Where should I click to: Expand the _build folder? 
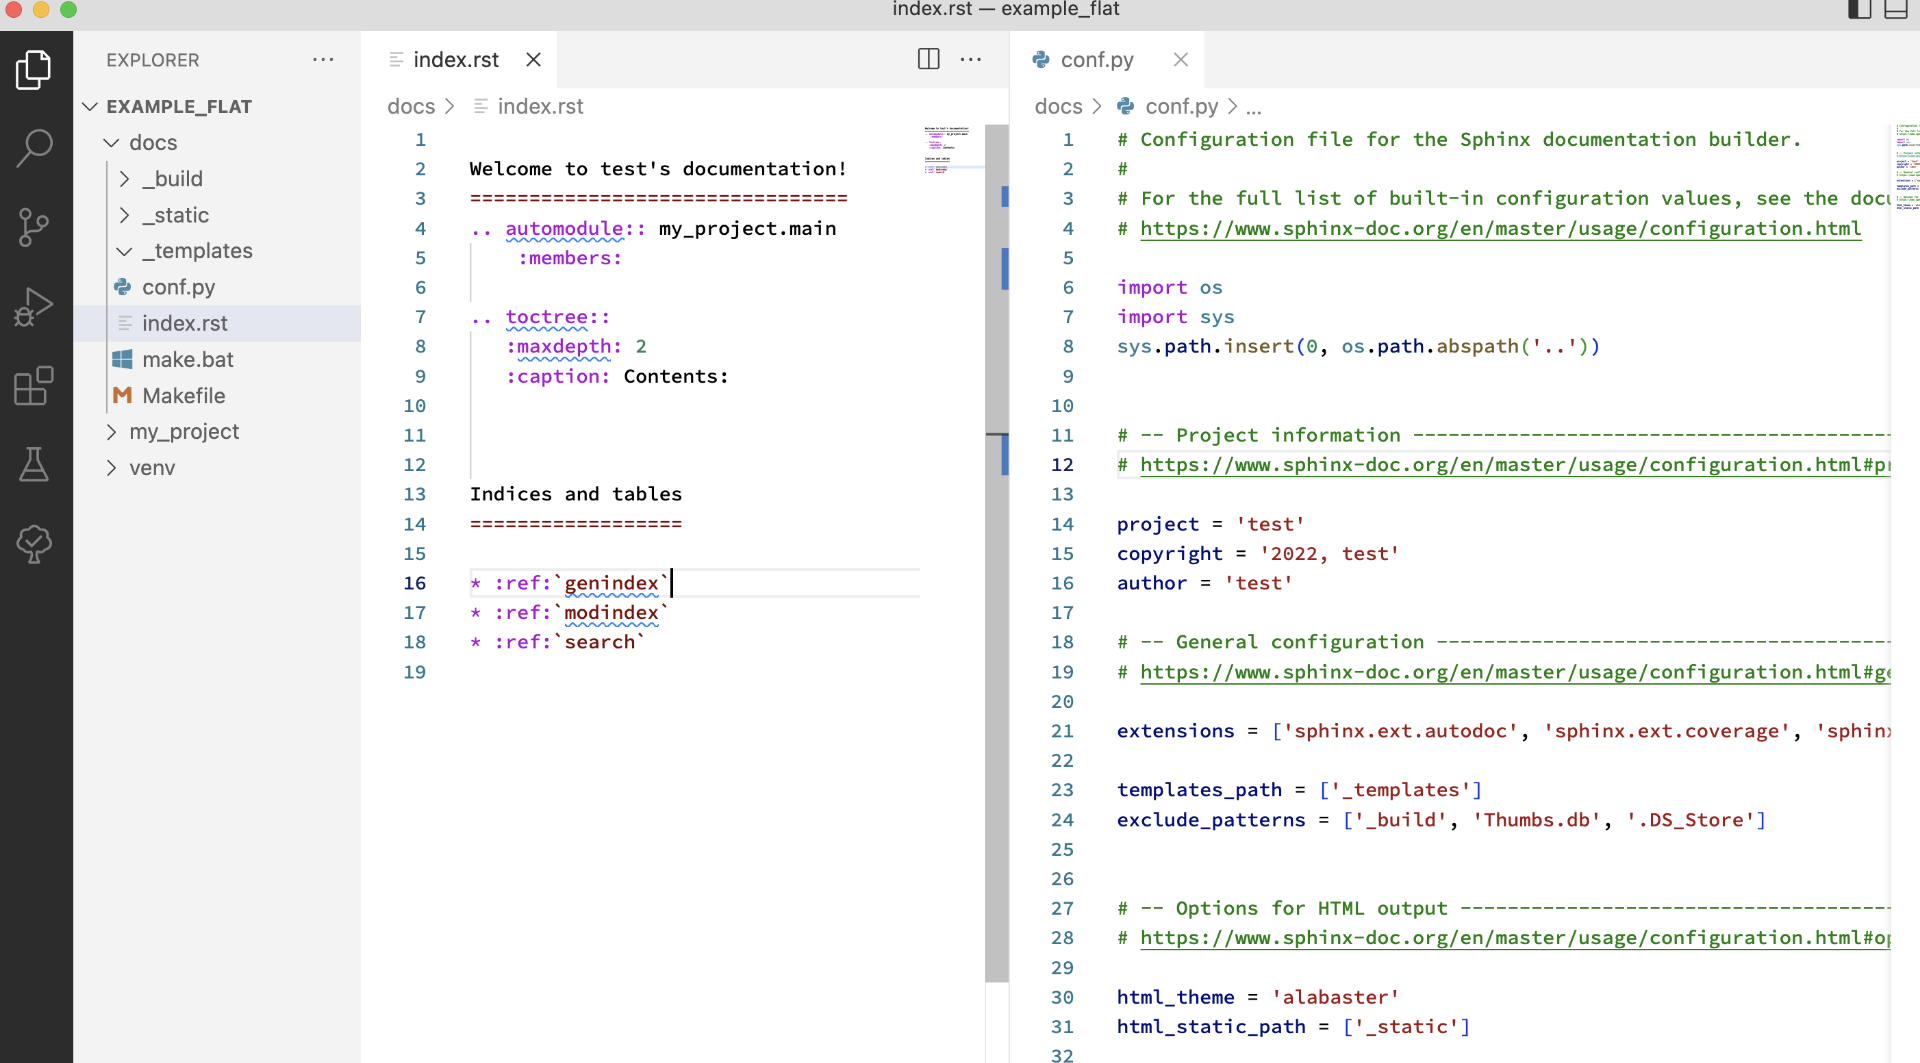125,179
